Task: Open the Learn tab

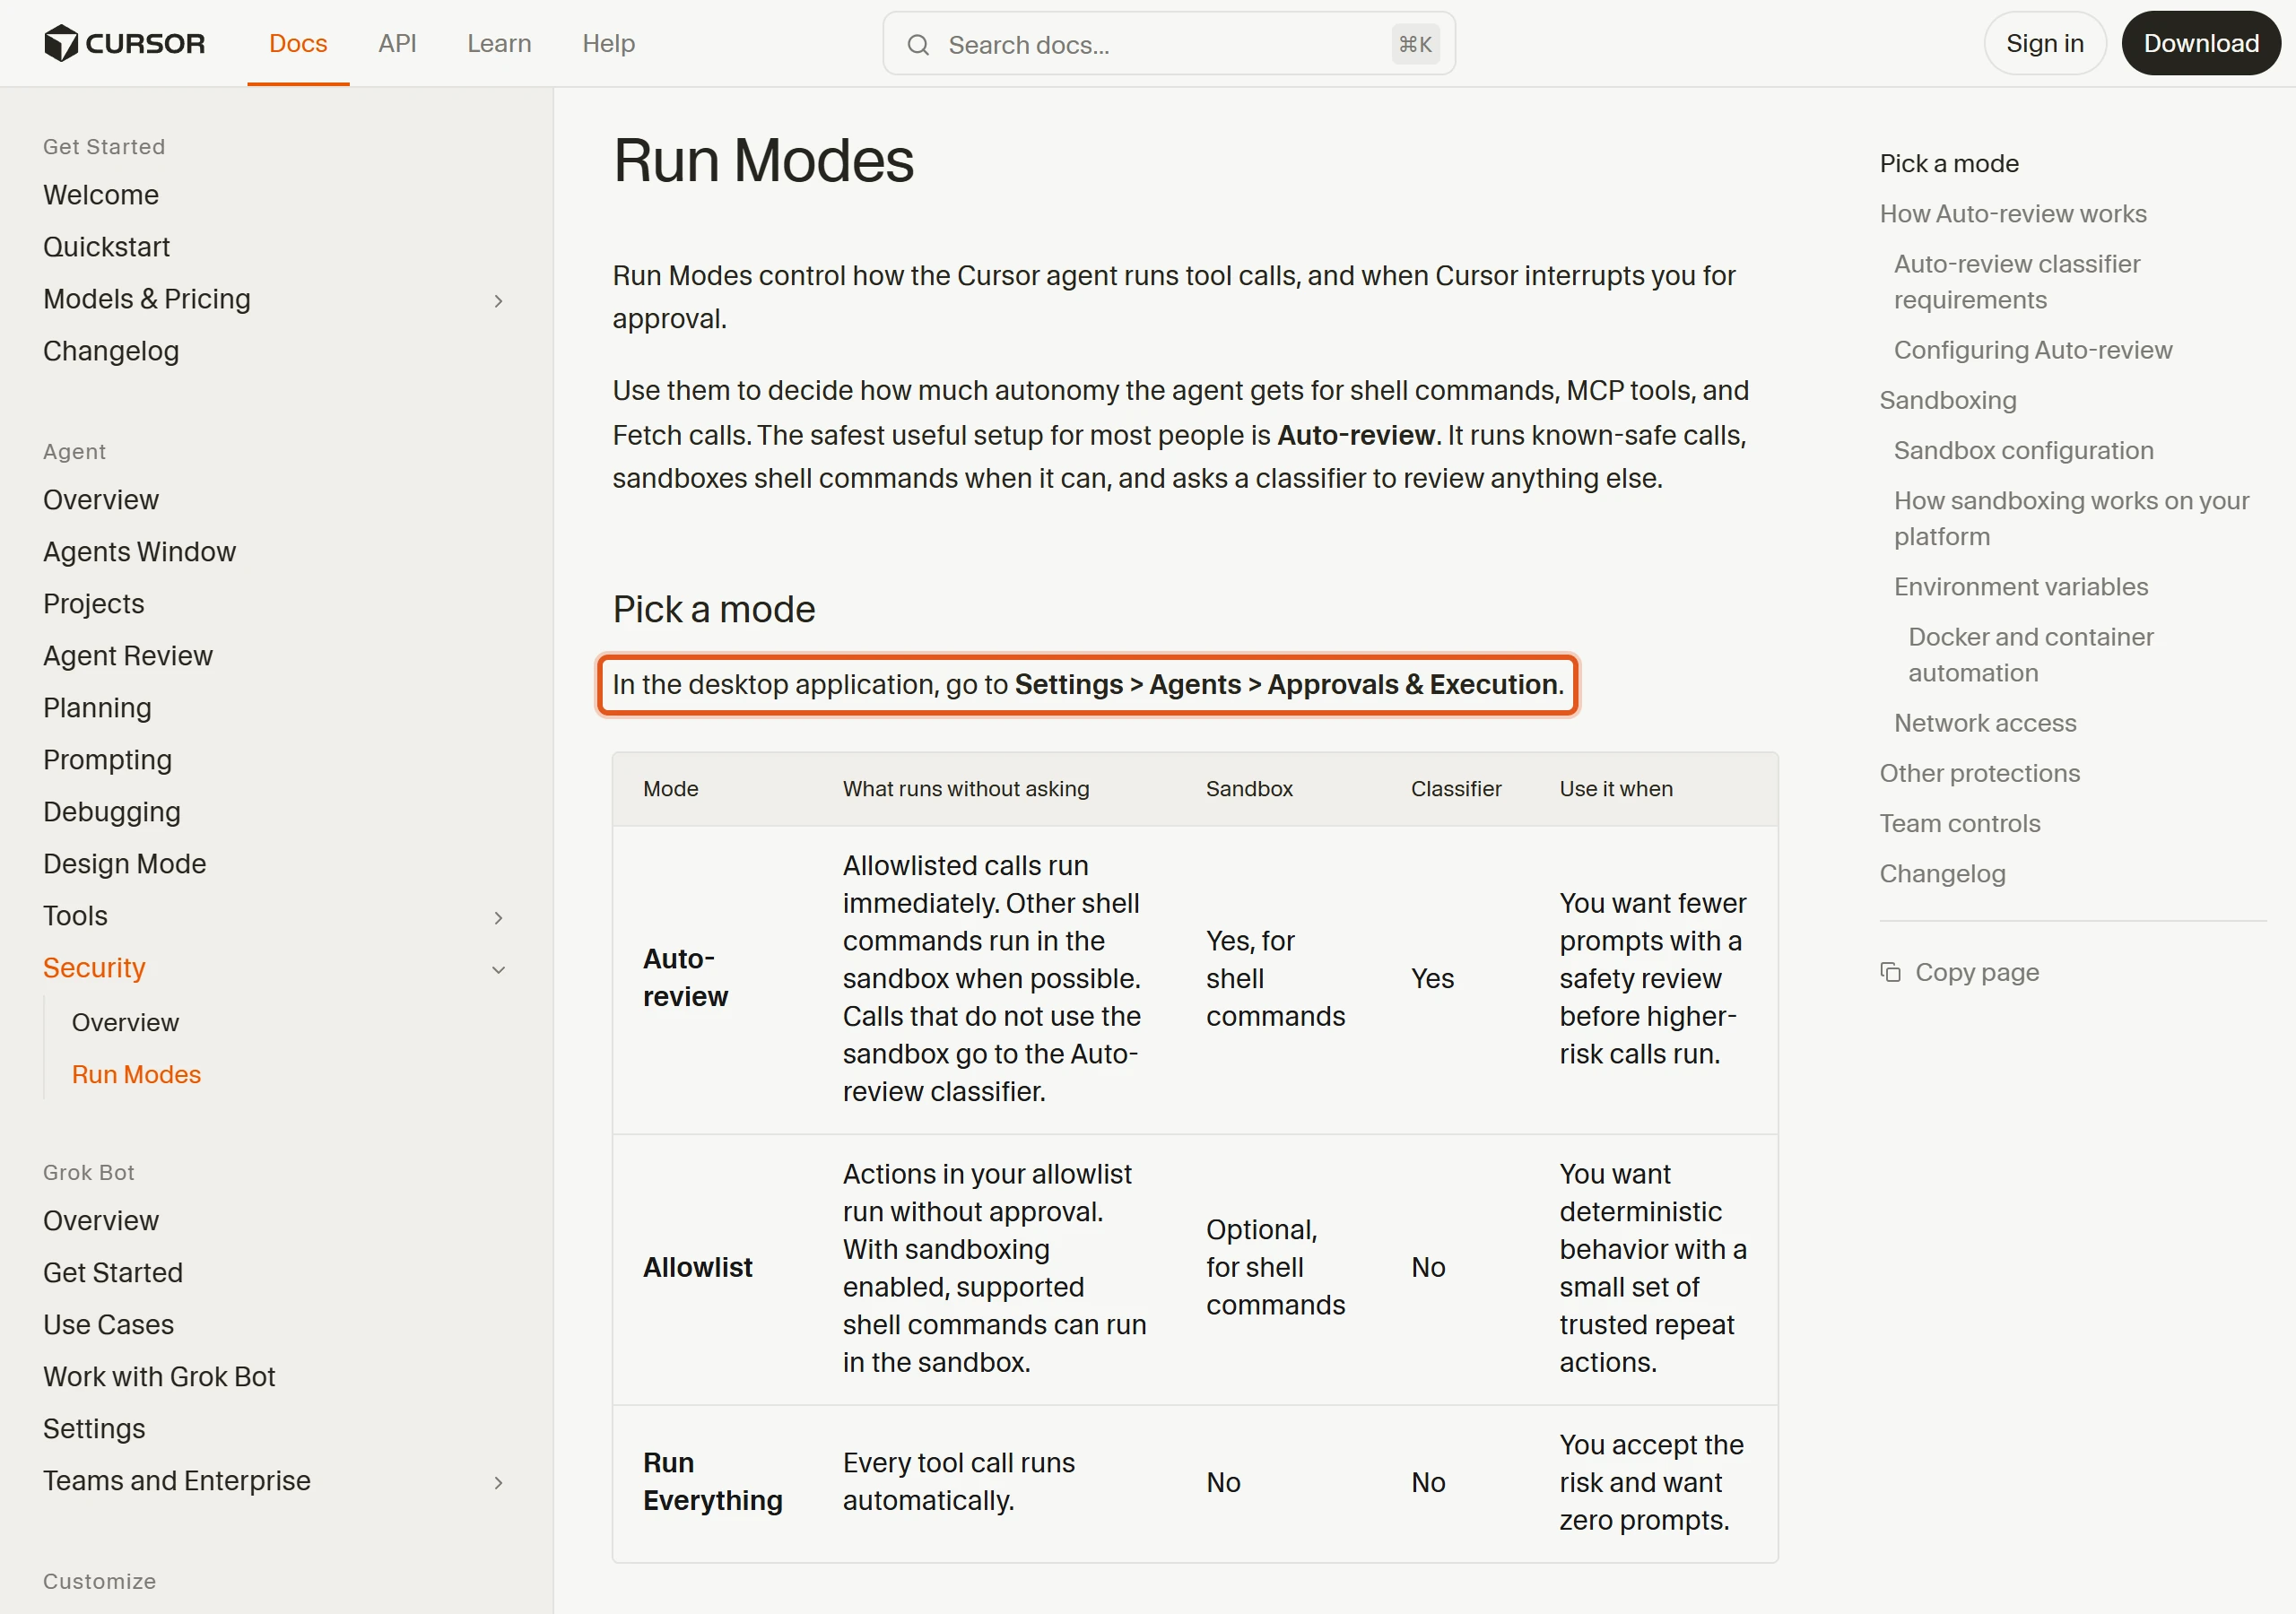Action: click(x=499, y=43)
